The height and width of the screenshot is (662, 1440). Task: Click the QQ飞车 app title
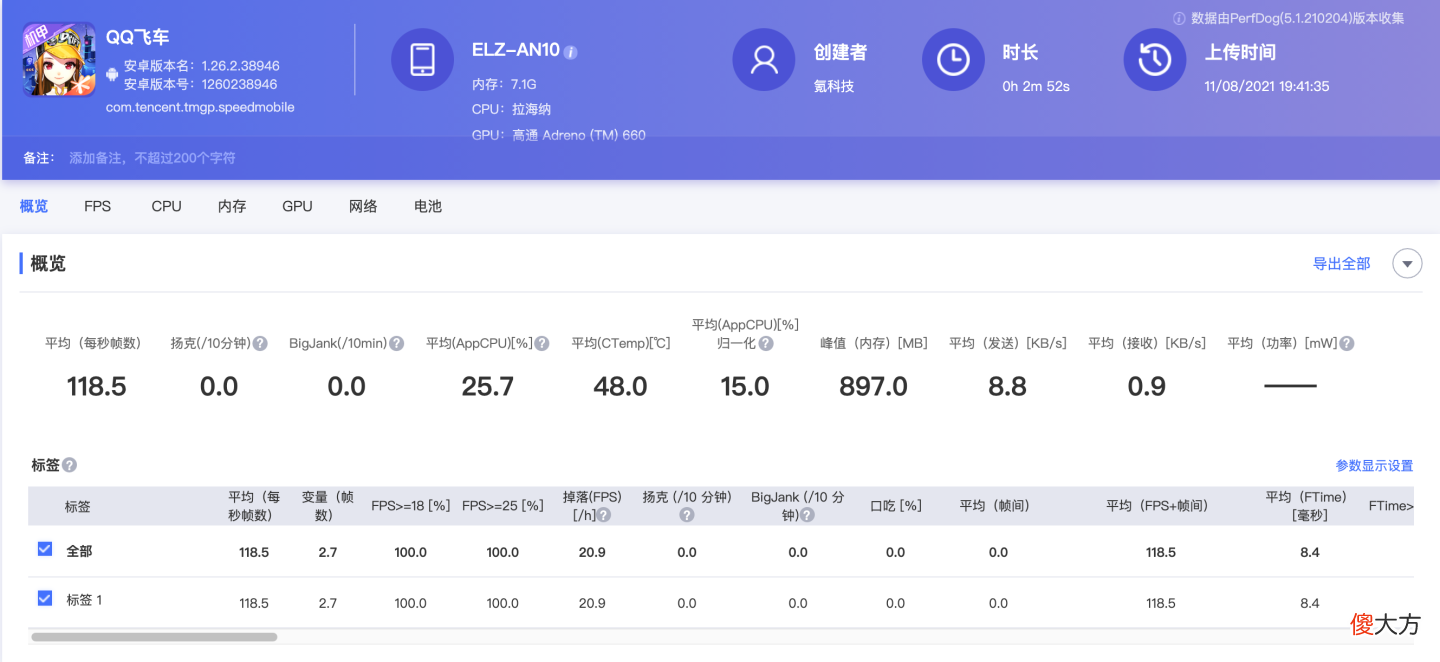138,37
